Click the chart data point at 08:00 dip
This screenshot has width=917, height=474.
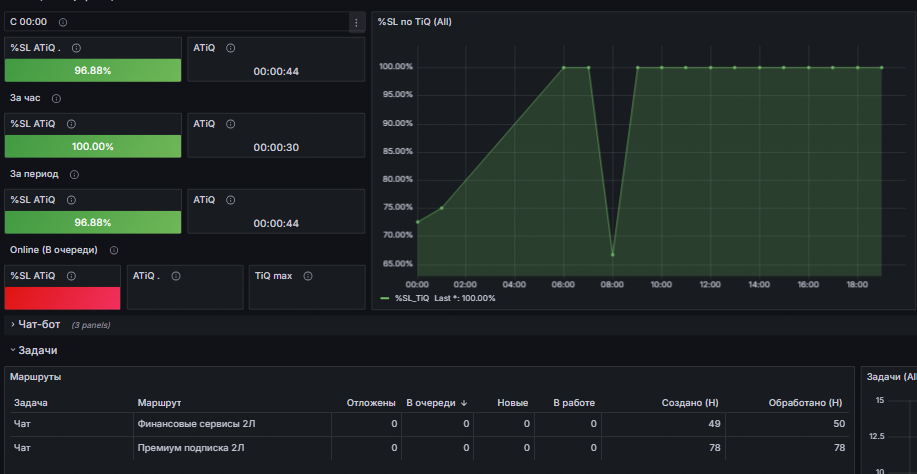pyautogui.click(x=612, y=254)
